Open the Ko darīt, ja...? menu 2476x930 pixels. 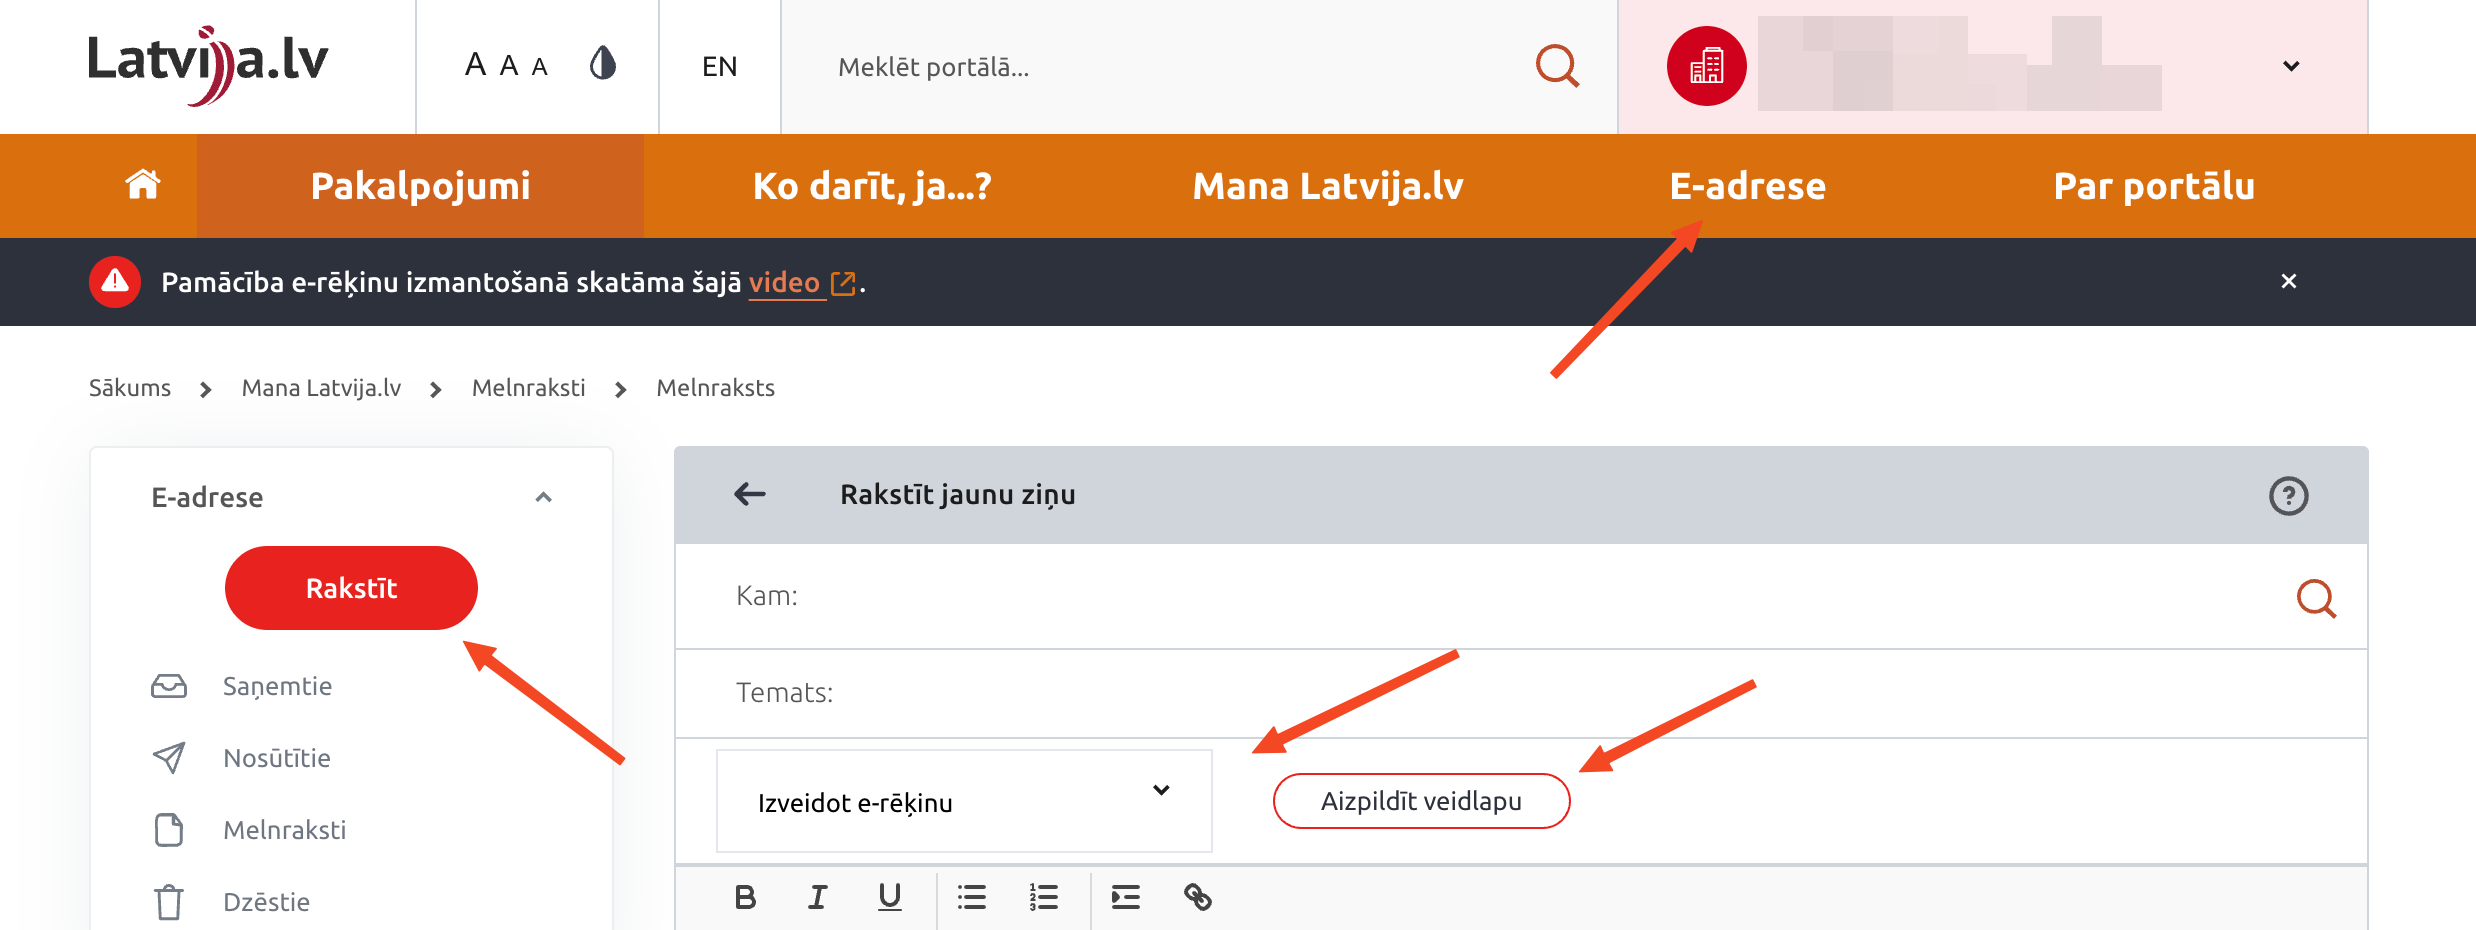point(872,186)
